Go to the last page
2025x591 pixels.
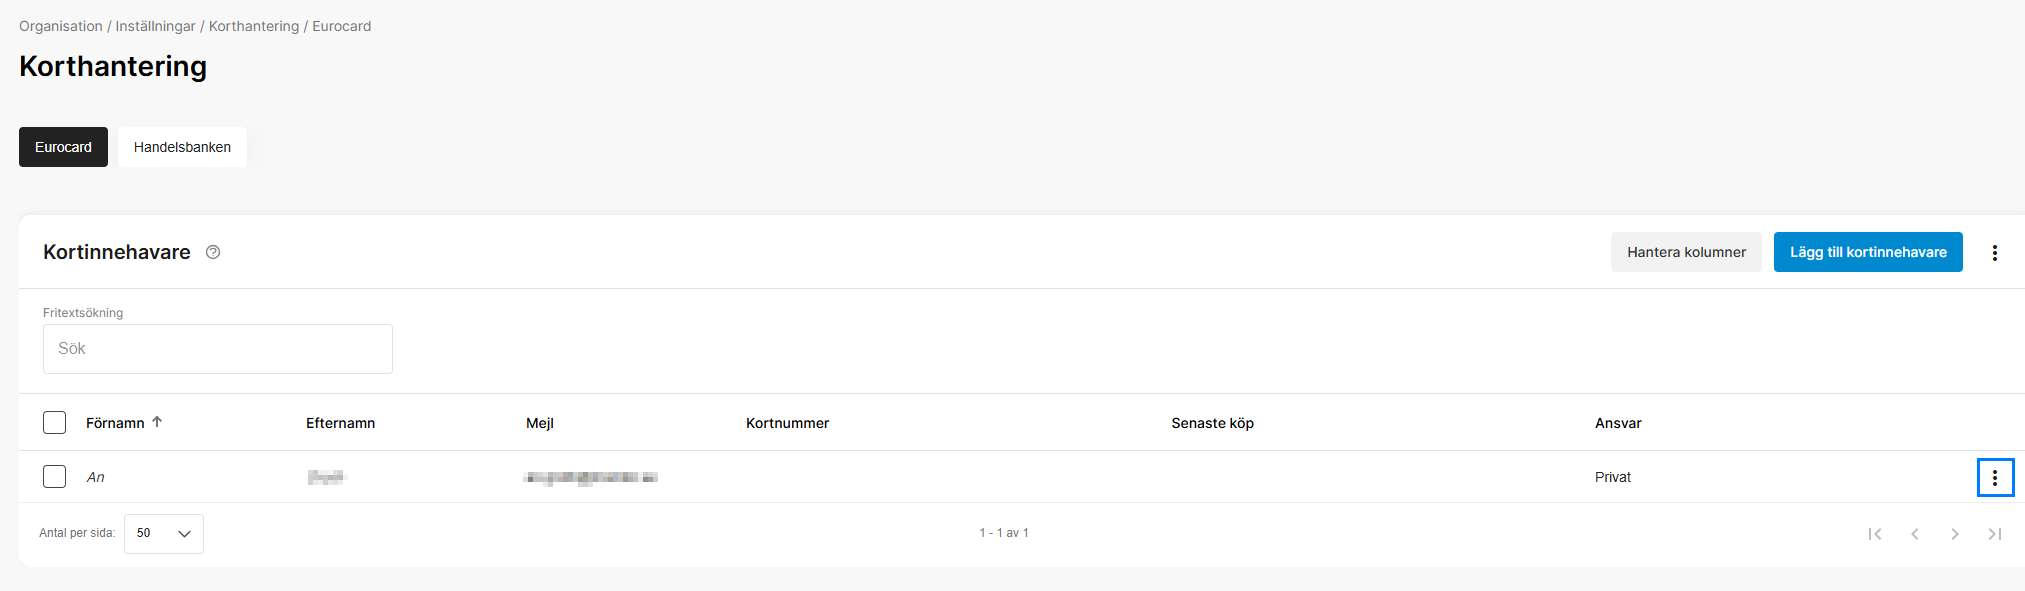(x=1994, y=534)
